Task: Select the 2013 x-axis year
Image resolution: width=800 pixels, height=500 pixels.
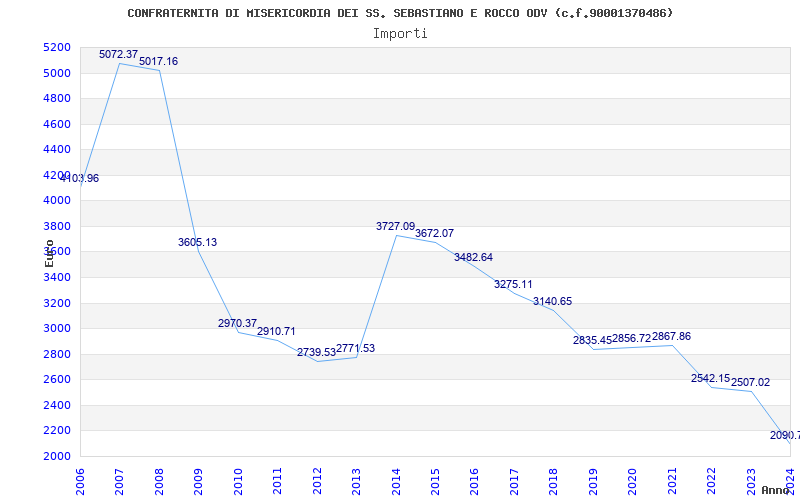Action: 356,482
